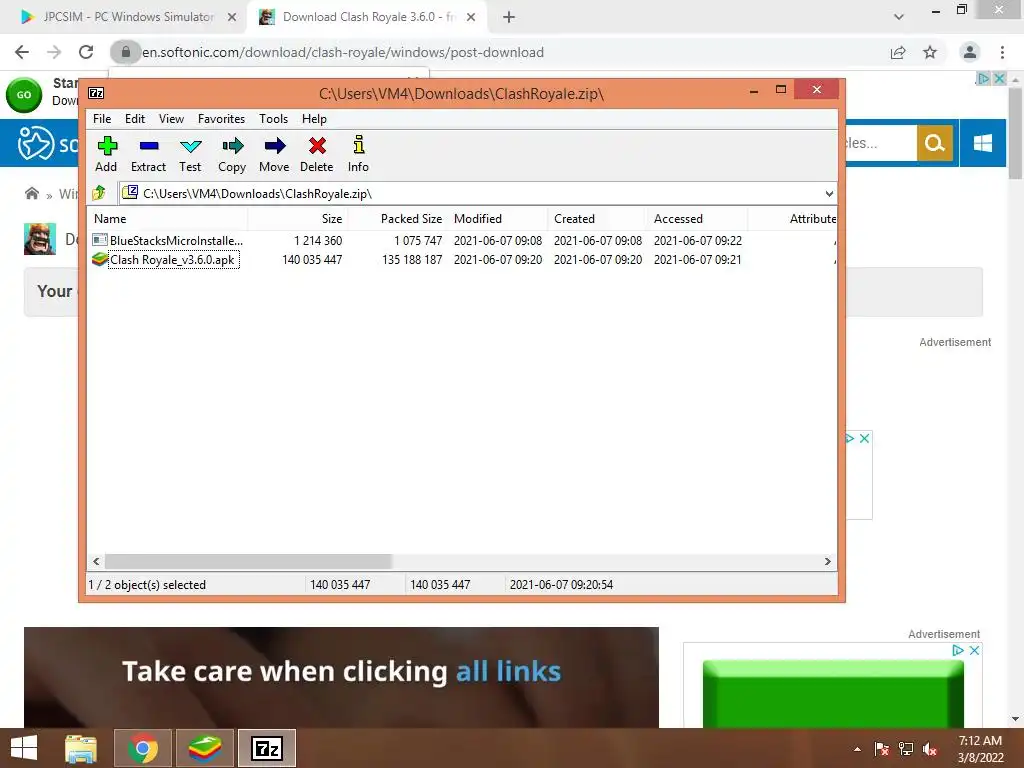Click the green GO button

pos(24,95)
